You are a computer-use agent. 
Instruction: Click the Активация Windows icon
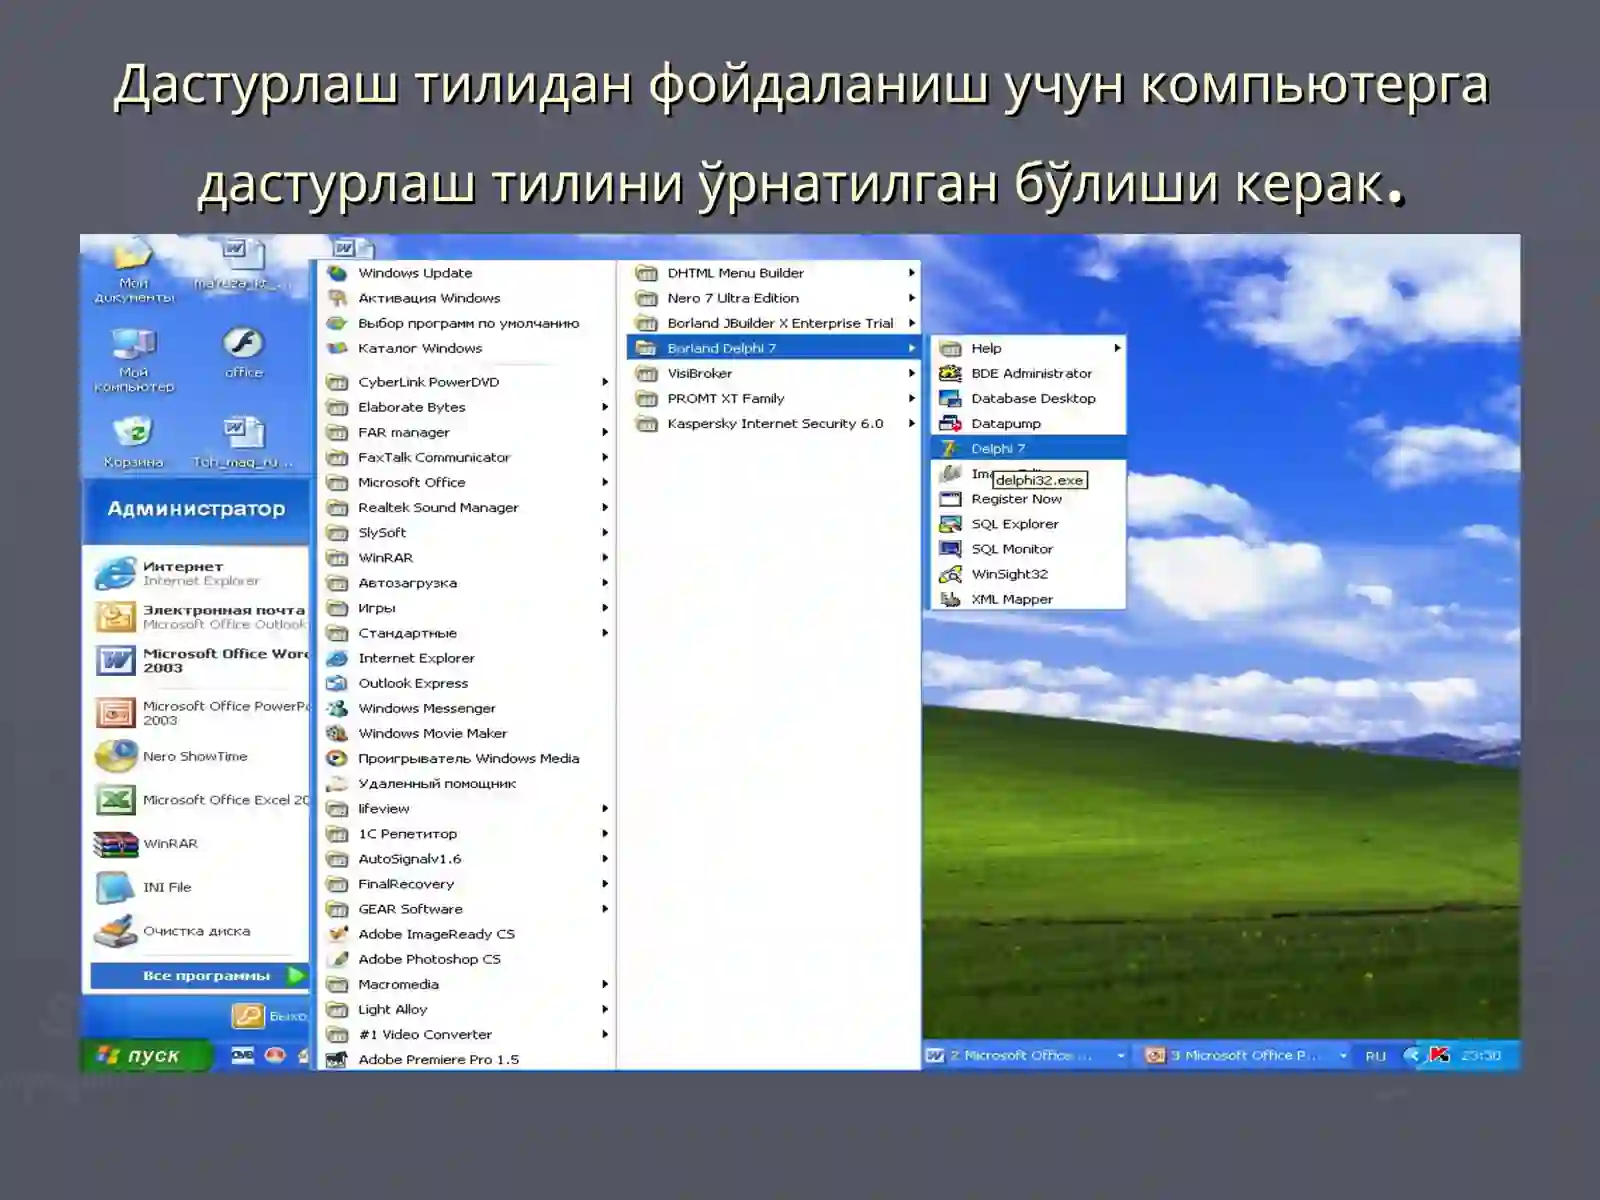click(338, 298)
